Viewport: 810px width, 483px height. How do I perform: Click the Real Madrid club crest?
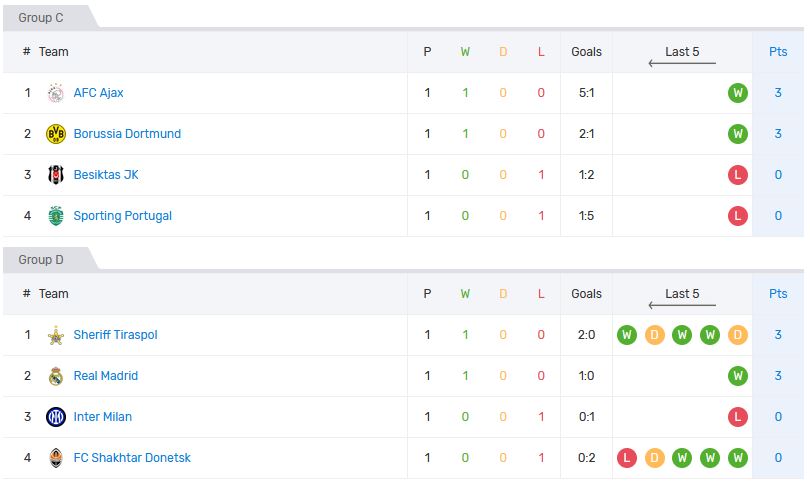(x=56, y=376)
